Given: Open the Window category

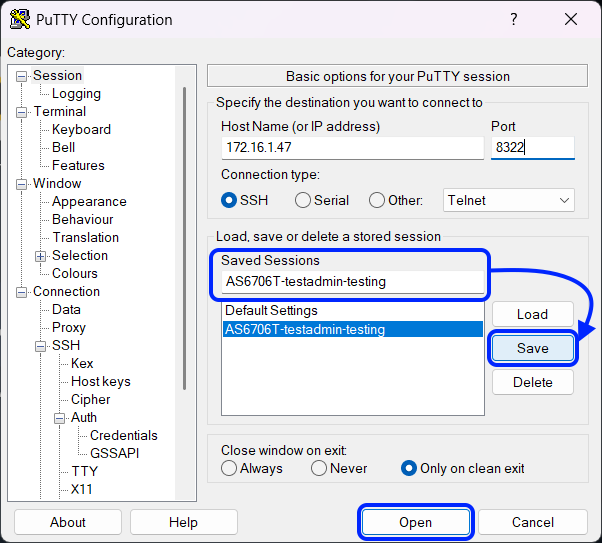Looking at the screenshot, I should 57,184.
